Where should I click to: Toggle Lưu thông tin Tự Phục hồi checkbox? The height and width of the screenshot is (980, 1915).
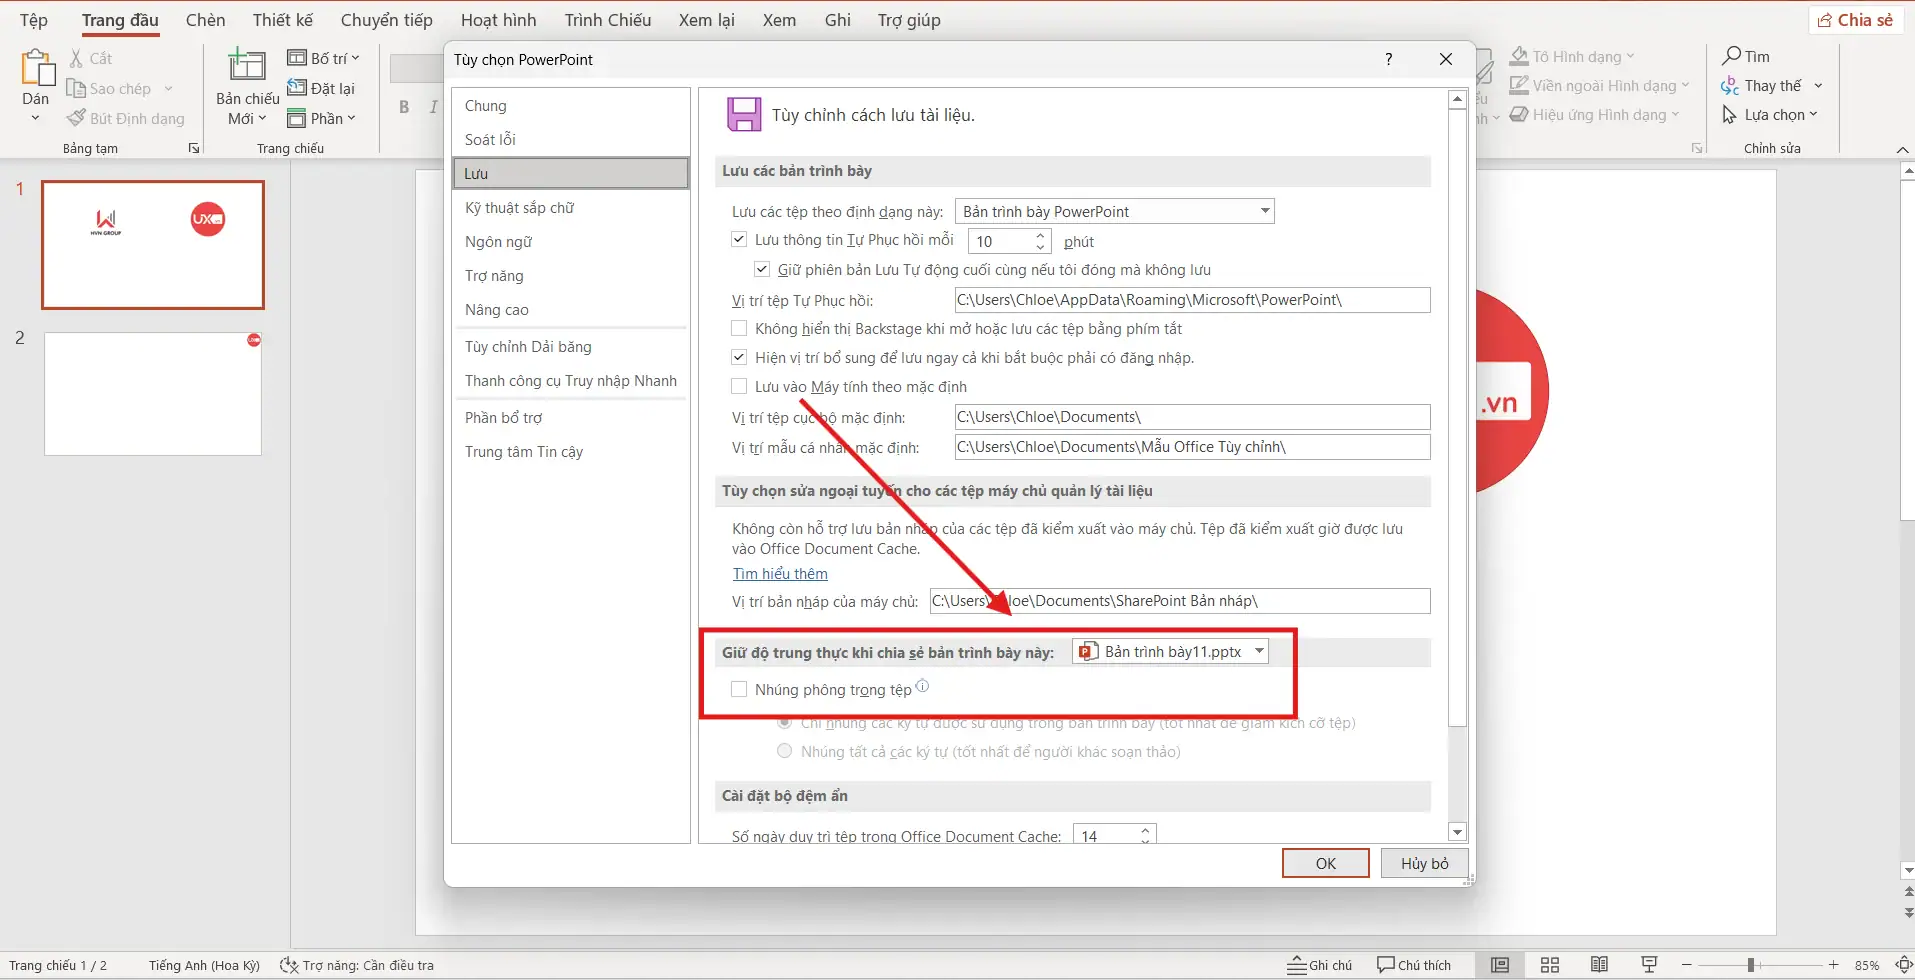(x=740, y=240)
